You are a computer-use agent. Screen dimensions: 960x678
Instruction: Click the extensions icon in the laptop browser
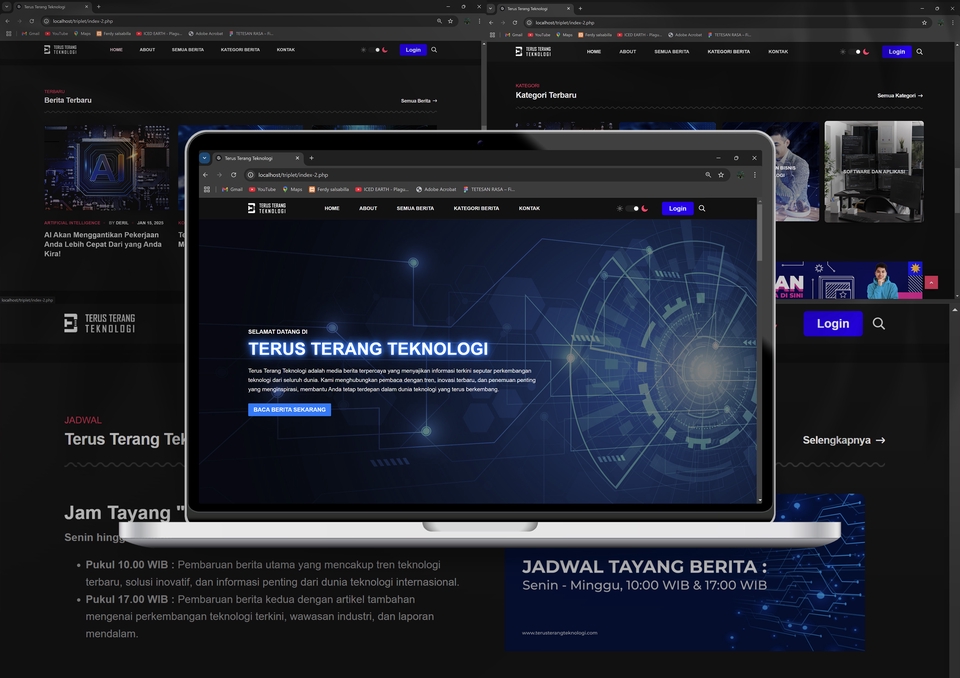[x=740, y=175]
